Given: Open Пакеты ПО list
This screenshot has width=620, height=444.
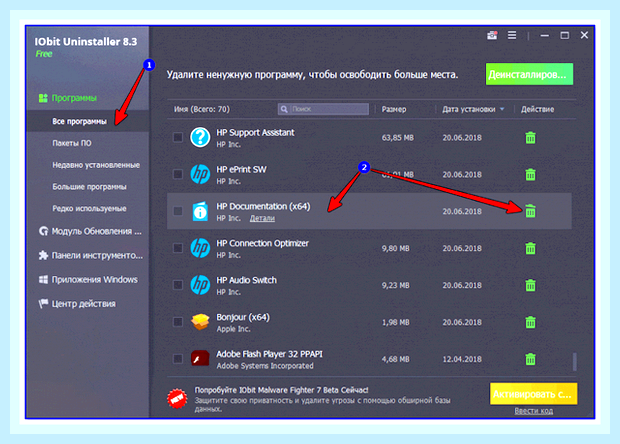Looking at the screenshot, I should click(x=72, y=143).
